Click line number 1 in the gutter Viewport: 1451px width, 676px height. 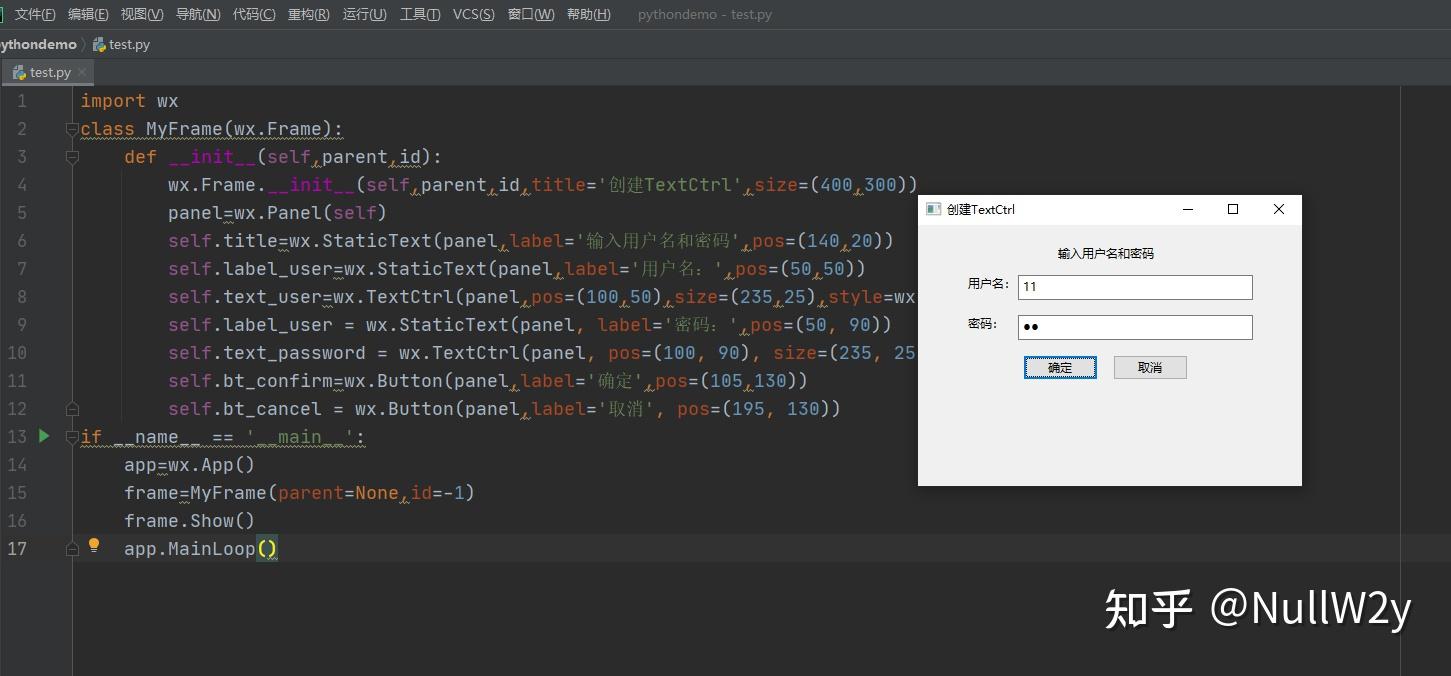tap(22, 101)
